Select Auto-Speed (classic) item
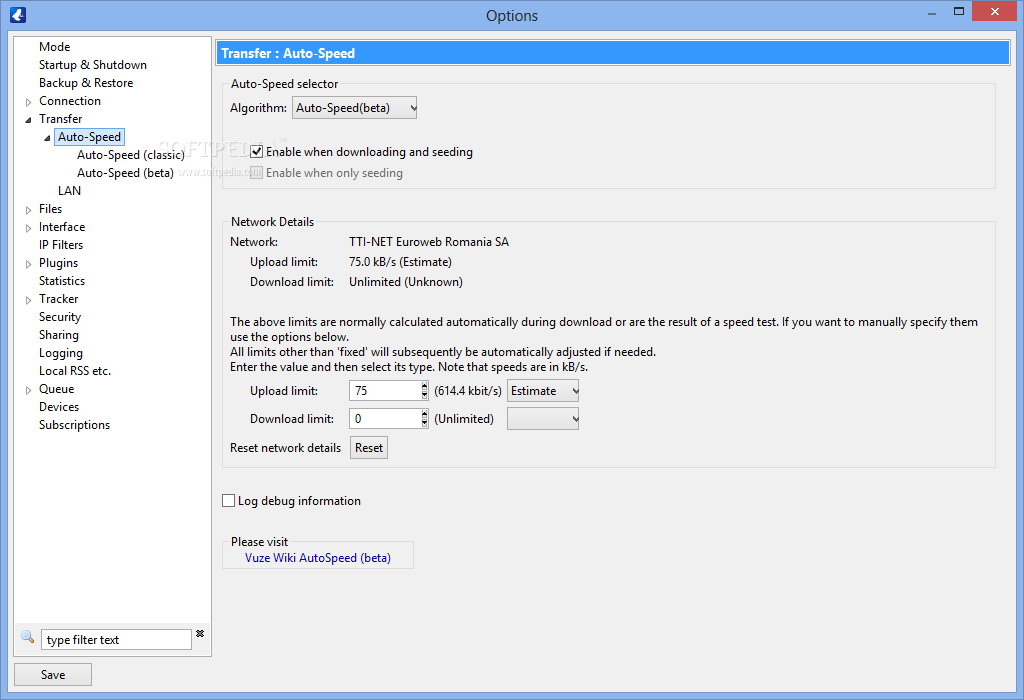 (131, 155)
